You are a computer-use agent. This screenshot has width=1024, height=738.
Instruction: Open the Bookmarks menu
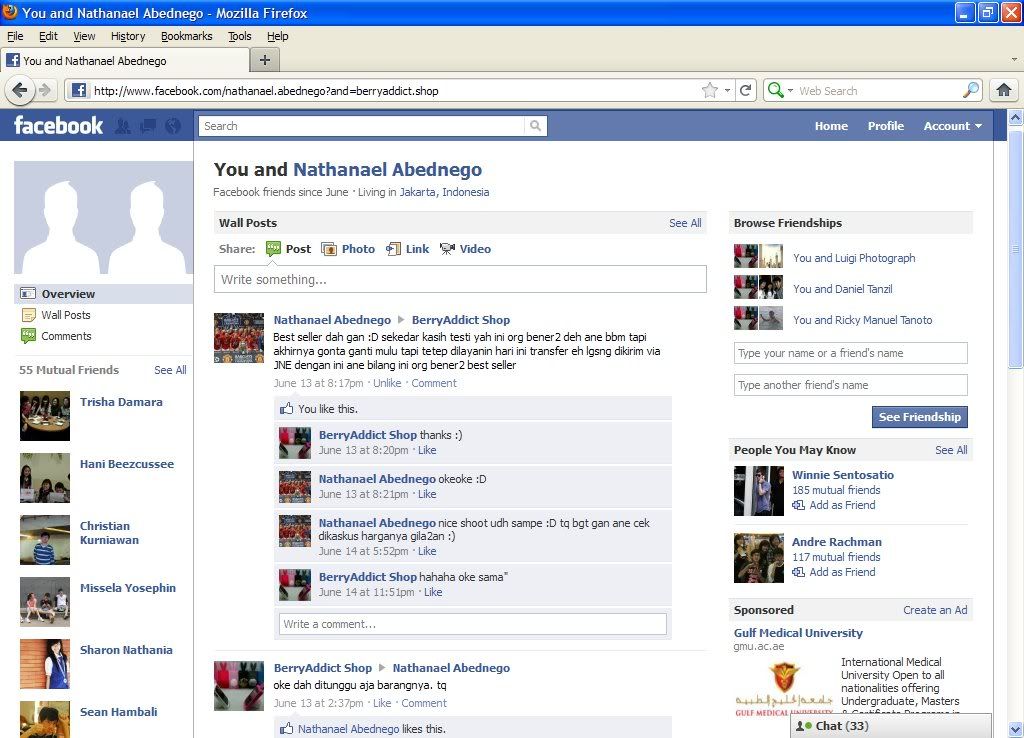[x=187, y=36]
